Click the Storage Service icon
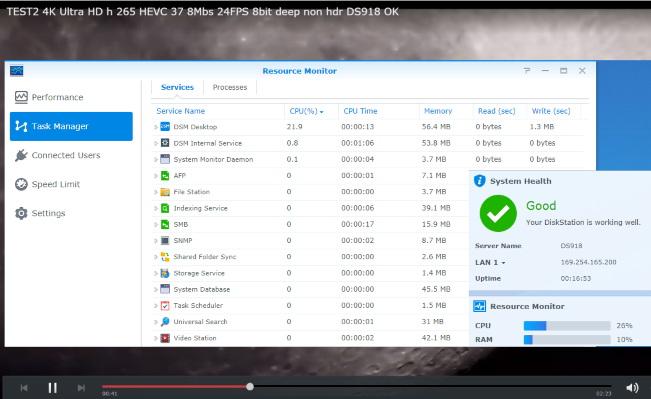This screenshot has width=651, height=399. tap(165, 273)
